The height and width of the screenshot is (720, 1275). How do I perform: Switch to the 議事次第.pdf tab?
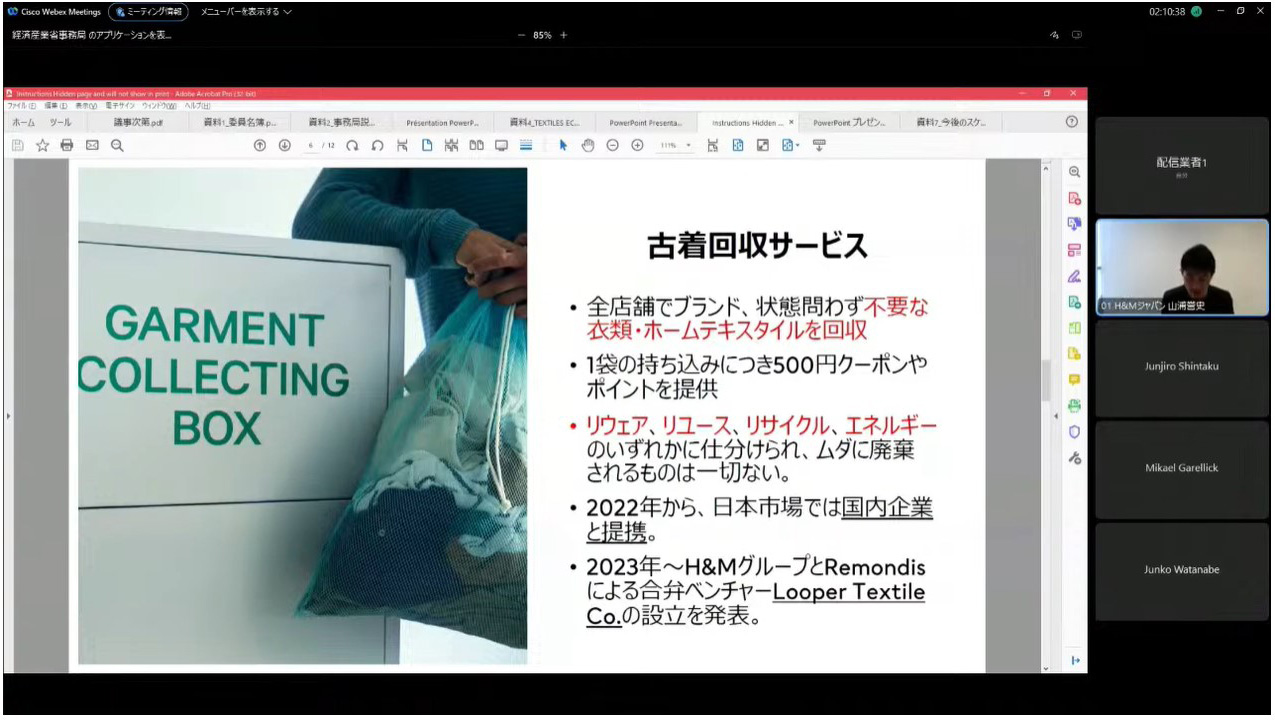point(138,122)
